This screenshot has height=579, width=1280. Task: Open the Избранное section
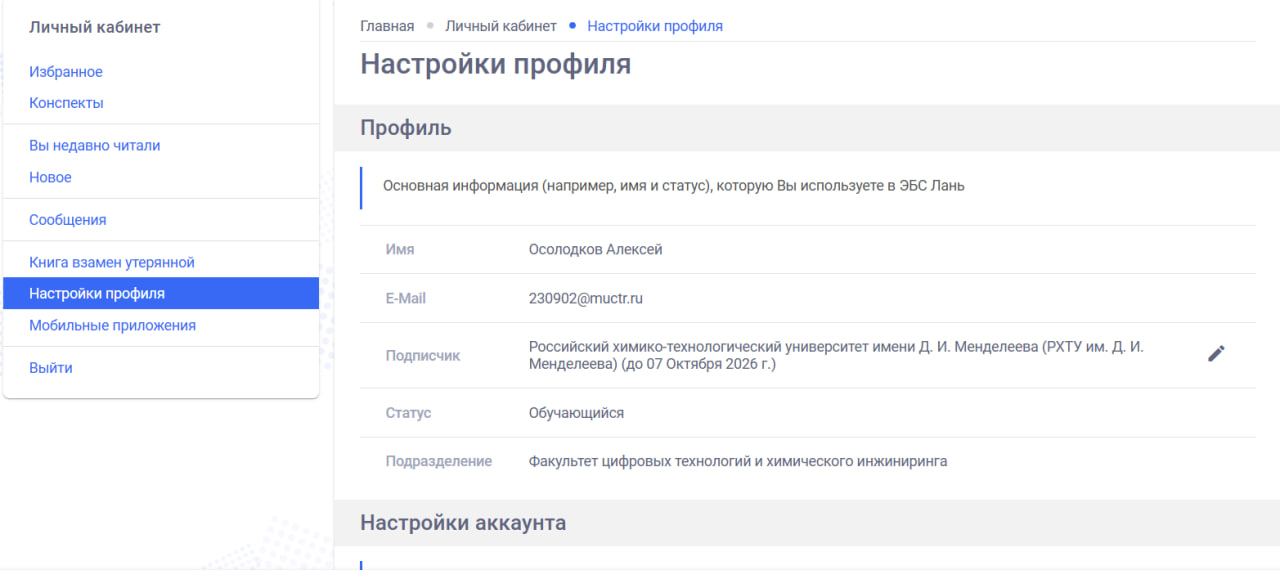[x=66, y=71]
